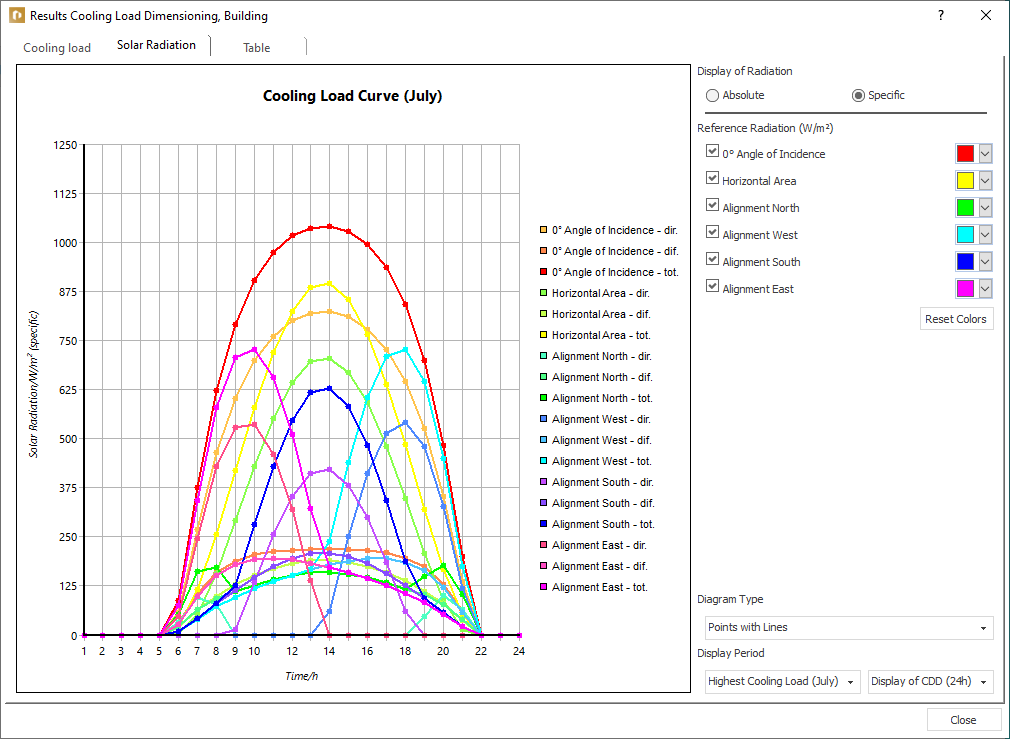Click the Diagram Type label

730,599
